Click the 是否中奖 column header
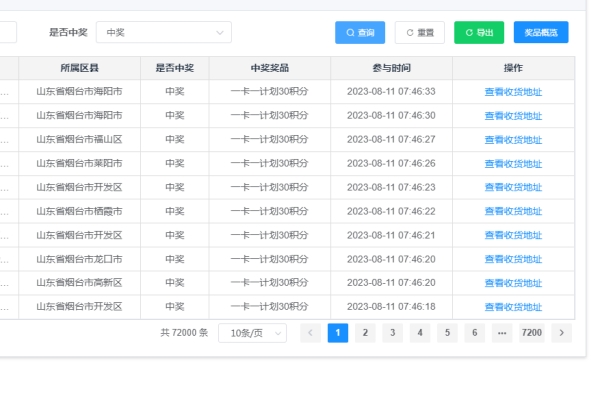This screenshot has height=394, width=600. click(x=174, y=68)
